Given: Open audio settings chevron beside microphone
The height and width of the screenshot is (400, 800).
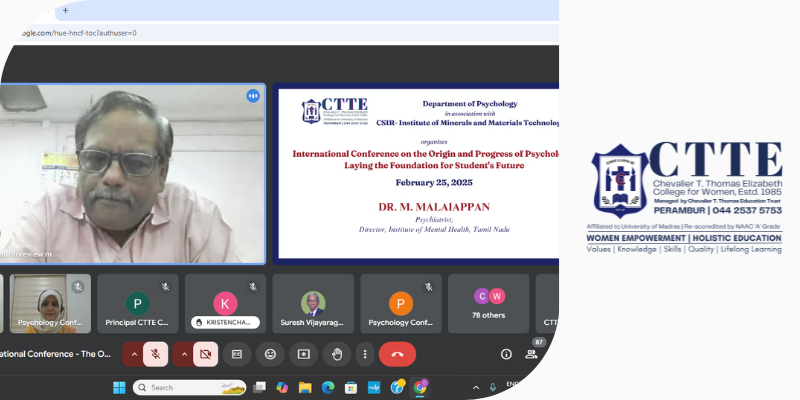Looking at the screenshot, I should [x=134, y=354].
